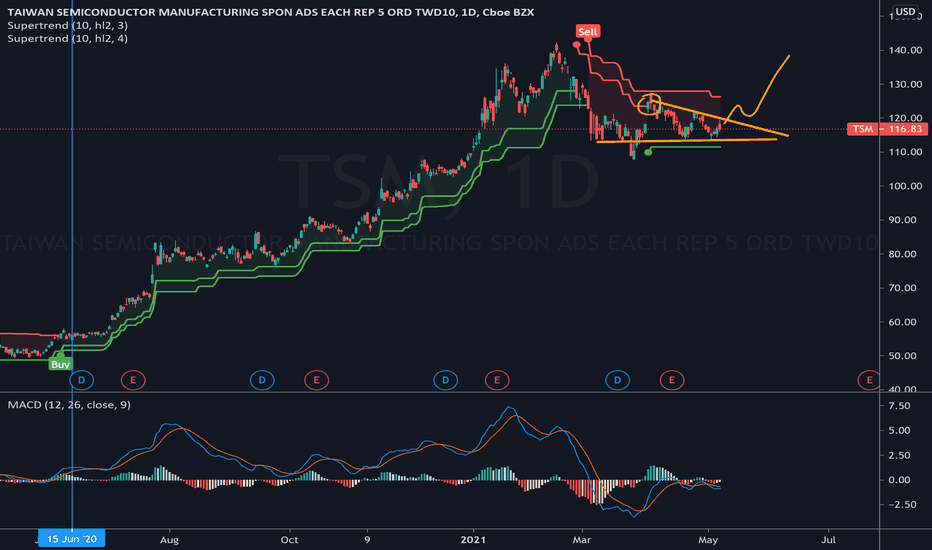Click the Oct time axis label
932x550 pixels.
(x=289, y=540)
